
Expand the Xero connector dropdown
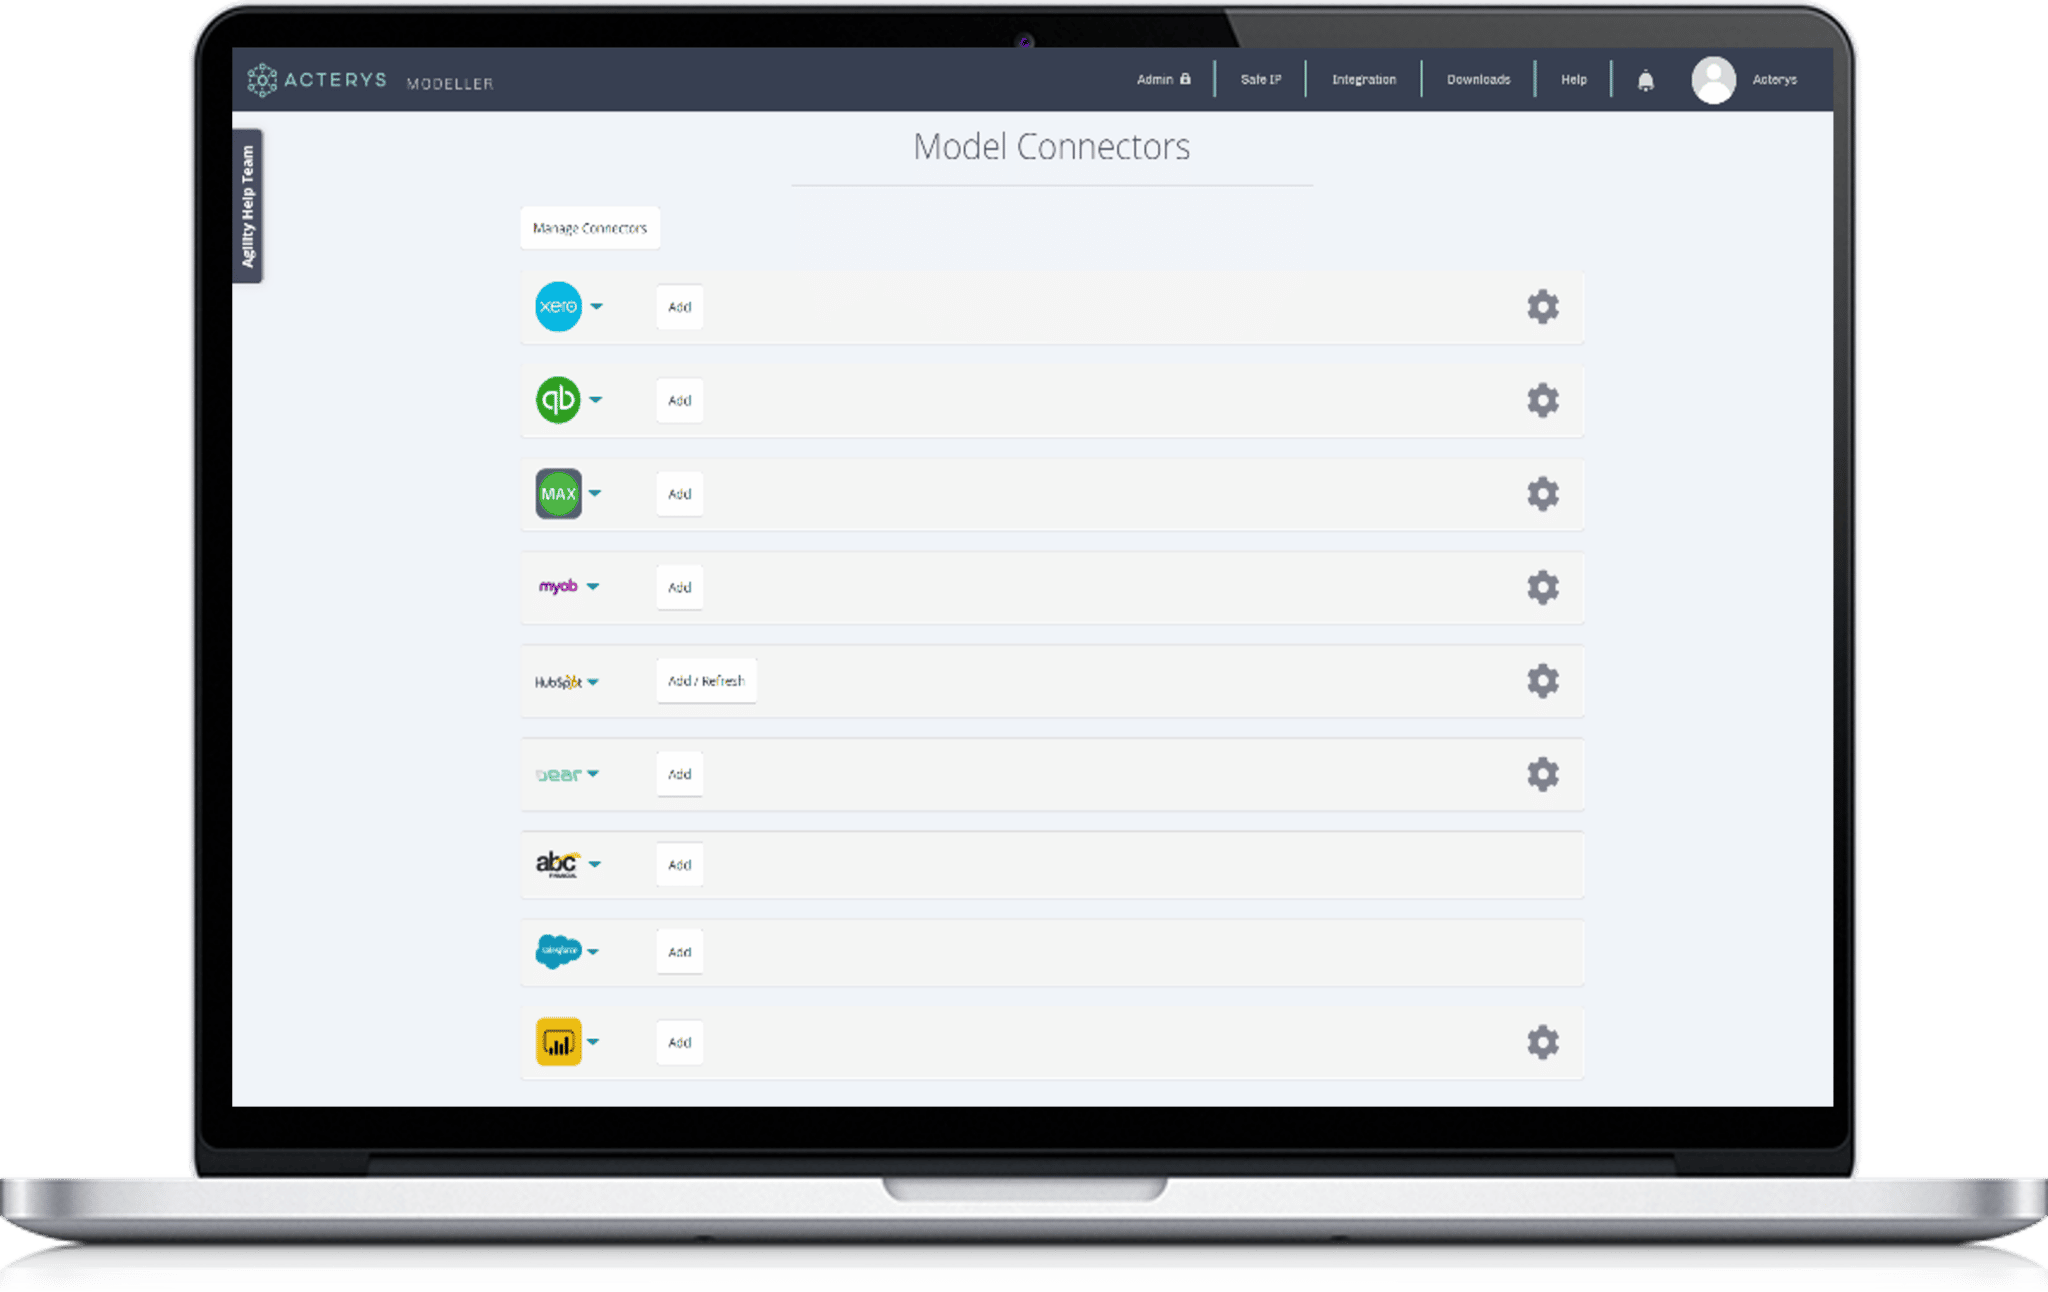(x=597, y=307)
